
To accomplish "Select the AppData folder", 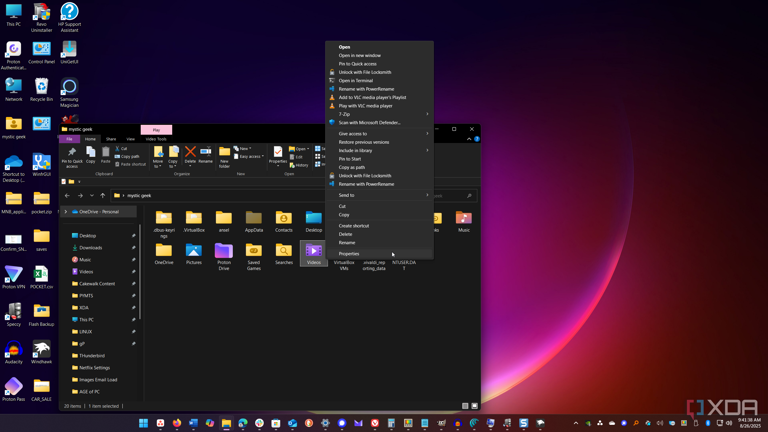I will click(x=254, y=221).
